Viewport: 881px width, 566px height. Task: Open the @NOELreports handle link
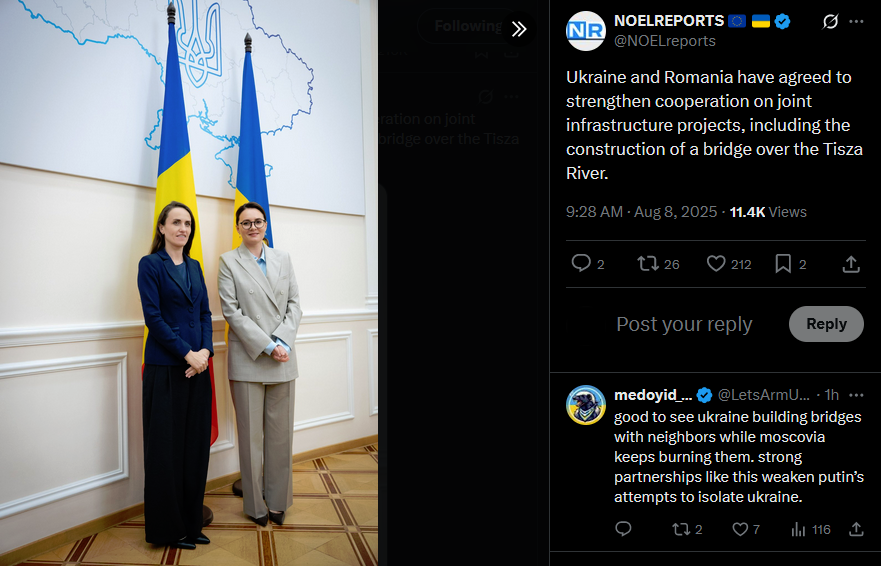(665, 41)
